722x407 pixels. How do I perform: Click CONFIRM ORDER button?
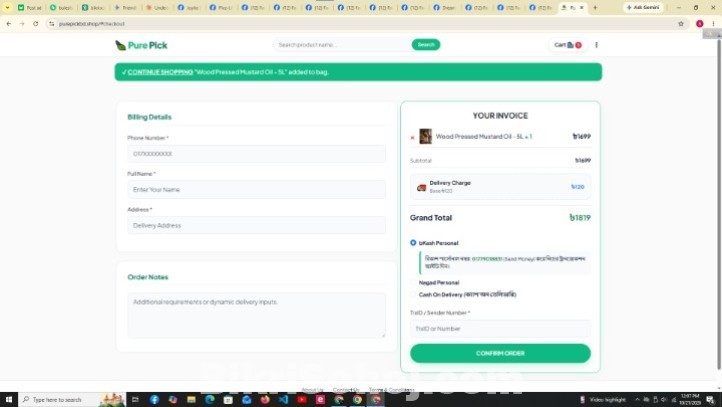point(500,353)
